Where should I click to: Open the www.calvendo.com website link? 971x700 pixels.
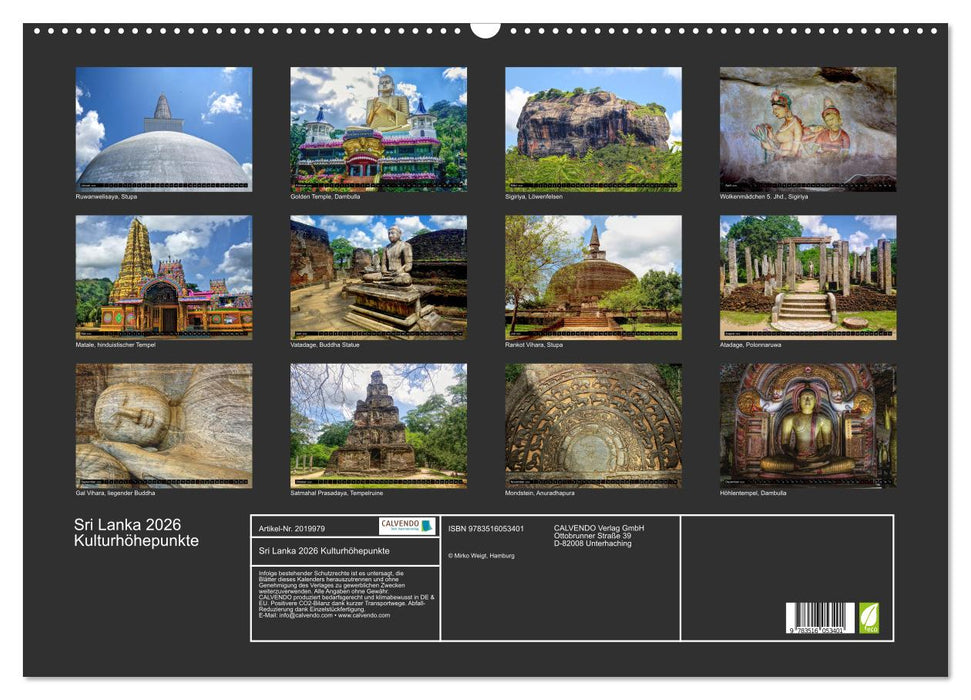(362, 616)
